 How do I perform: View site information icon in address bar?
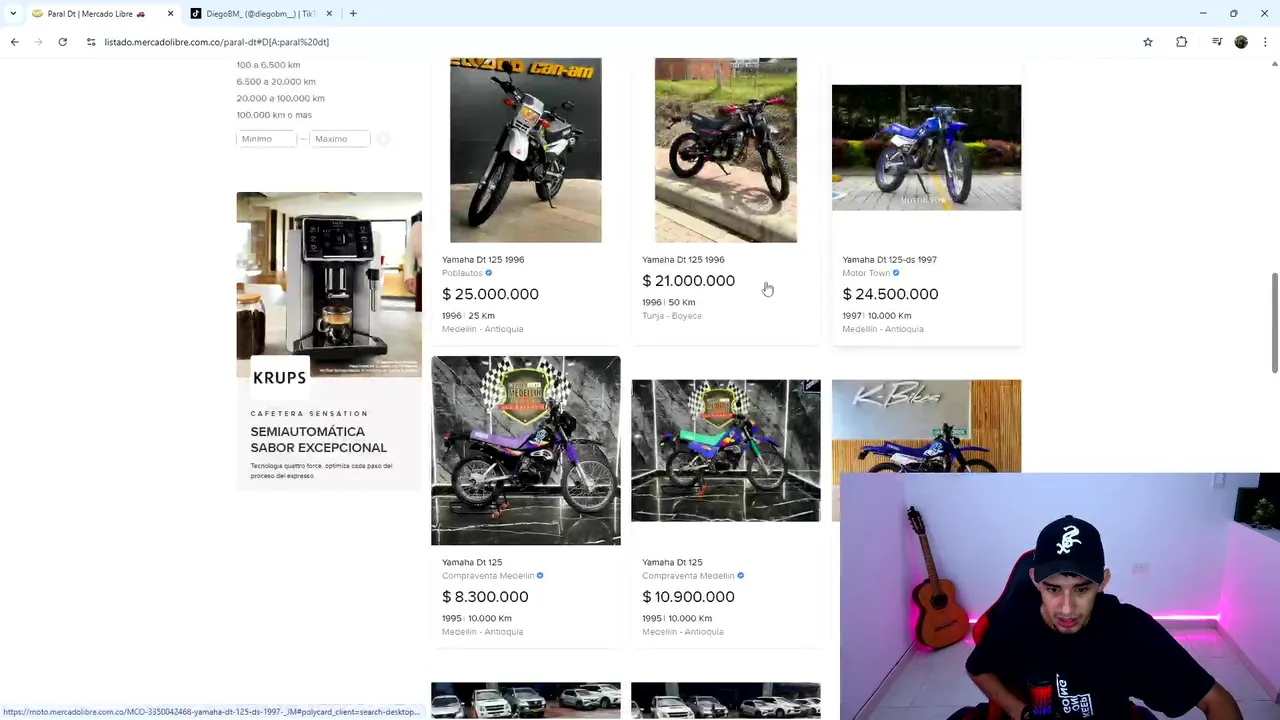[x=91, y=42]
